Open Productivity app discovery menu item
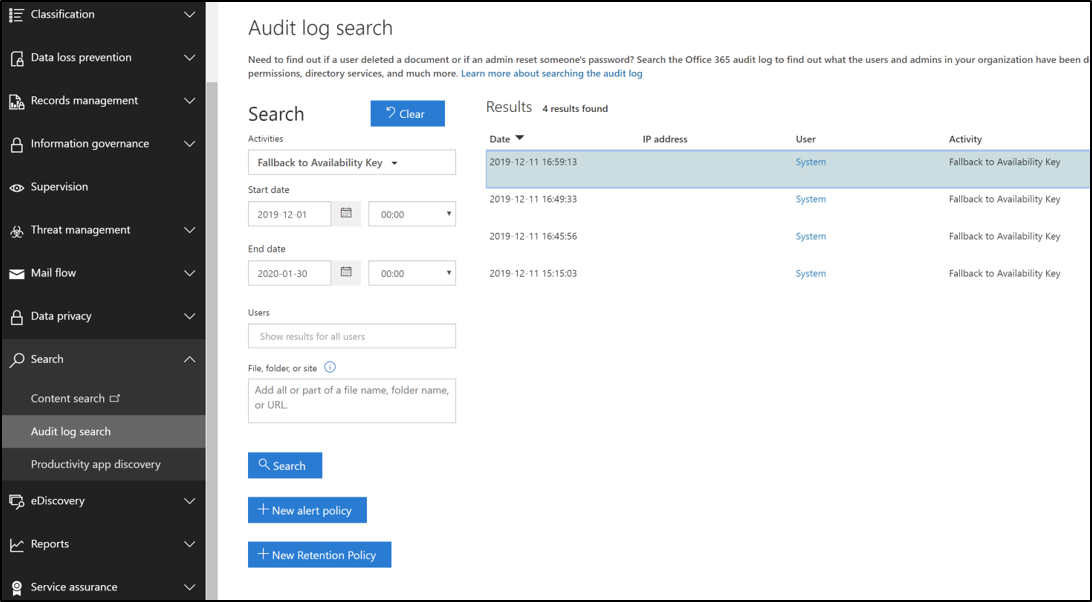The image size is (1092, 602). tap(95, 464)
